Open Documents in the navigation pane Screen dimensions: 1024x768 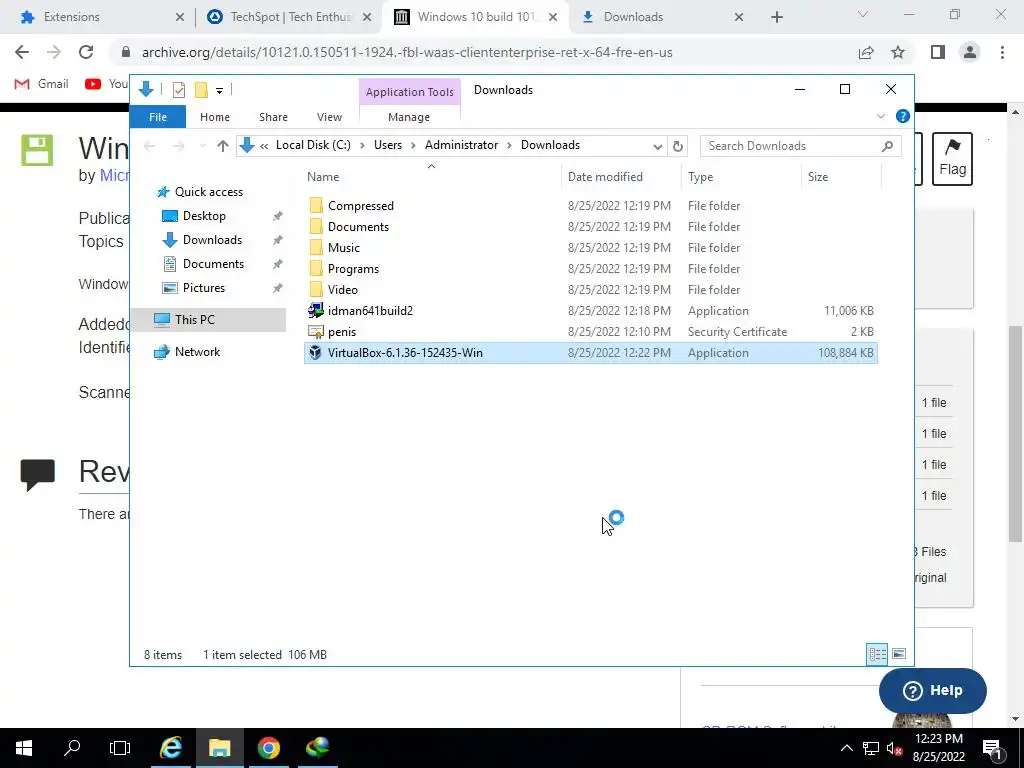click(213, 264)
